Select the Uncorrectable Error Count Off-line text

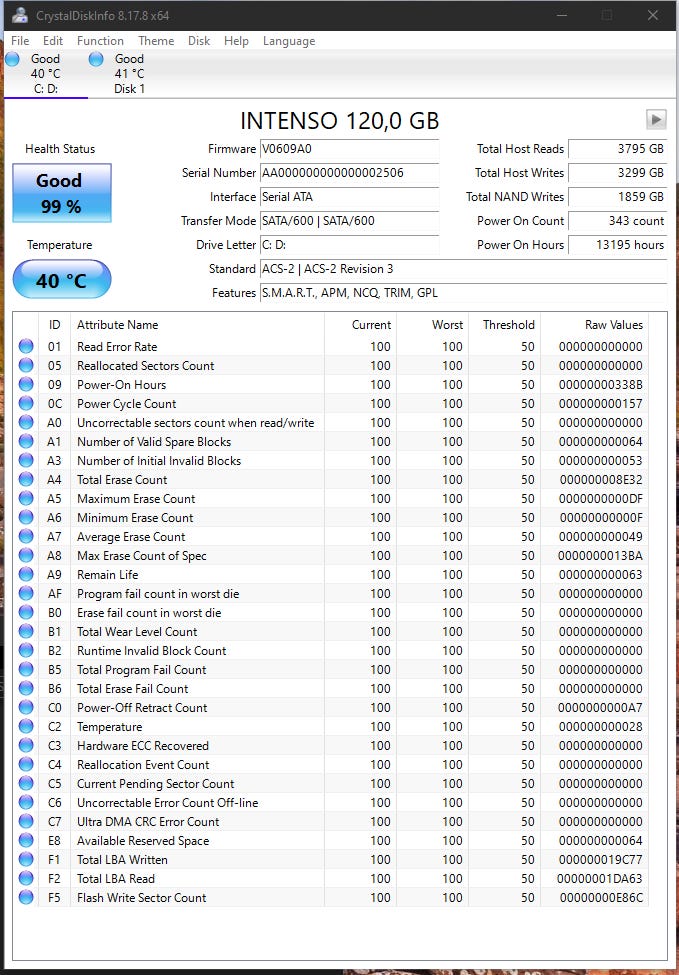[x=167, y=803]
